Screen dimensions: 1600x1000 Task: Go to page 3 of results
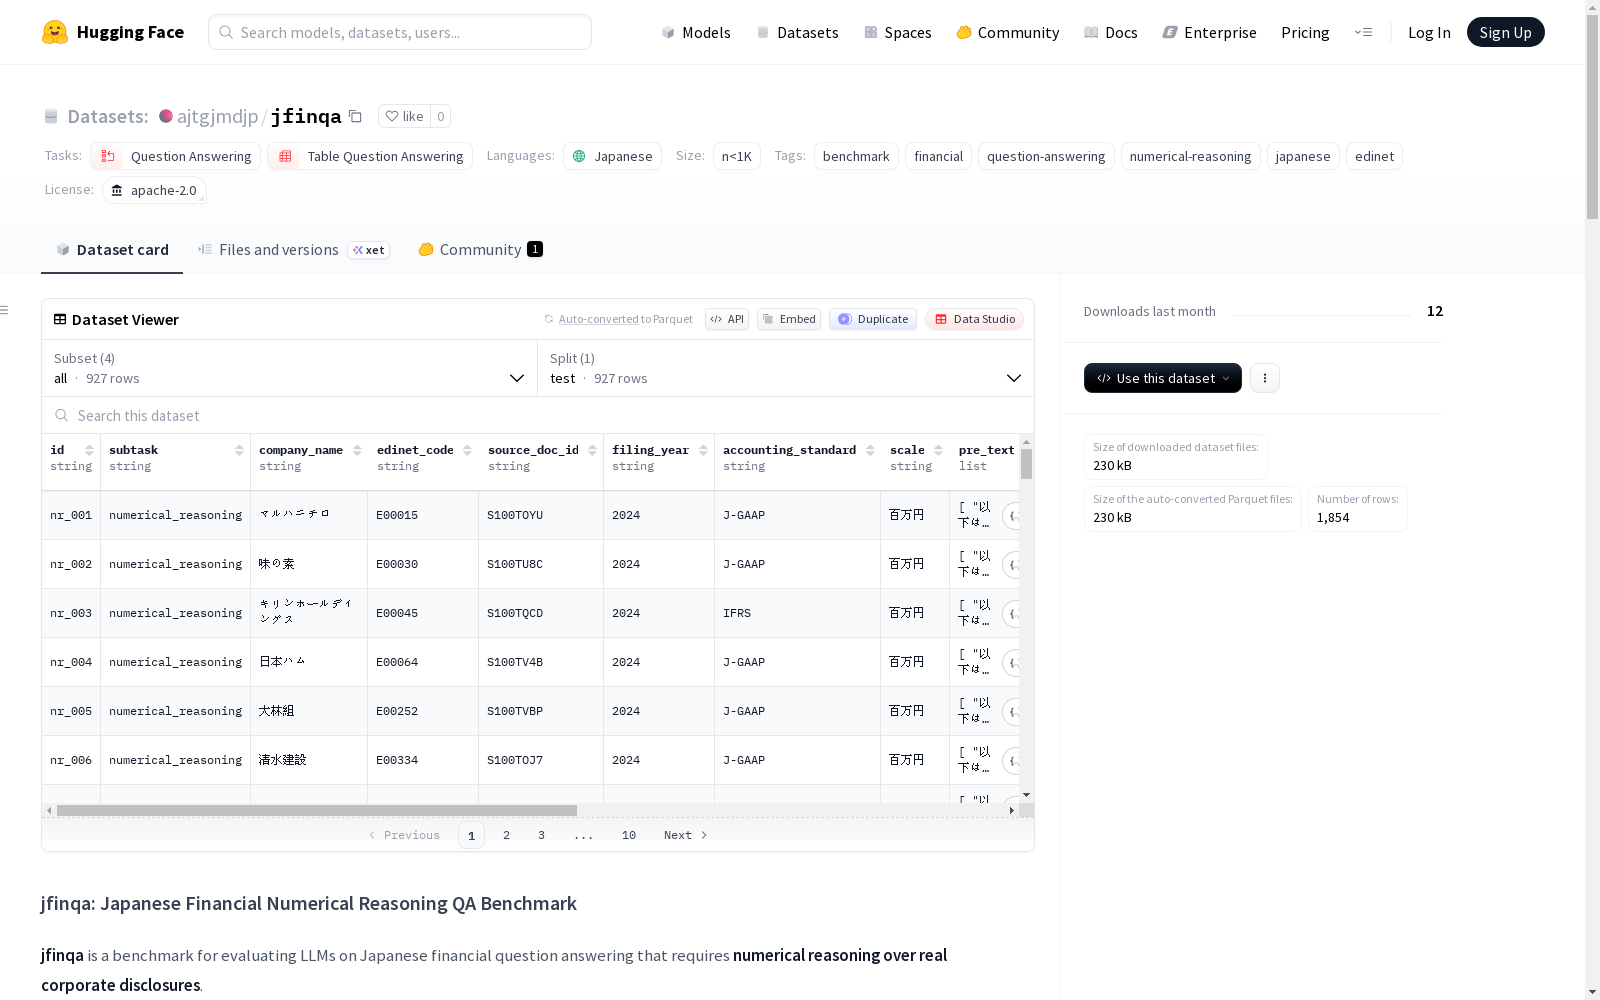coord(542,835)
